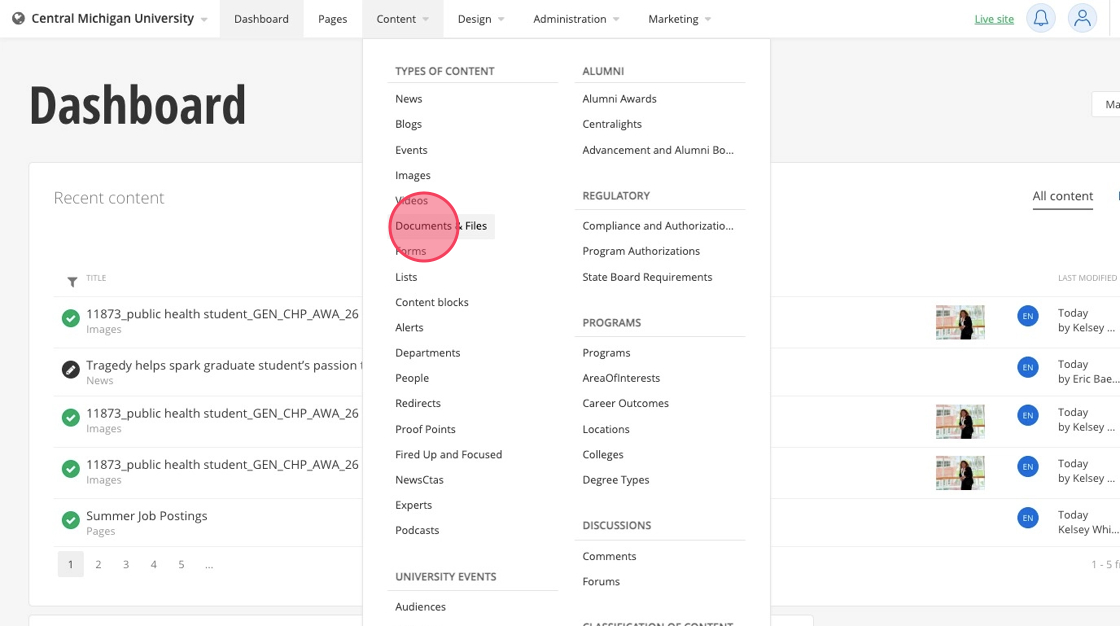1120x626 pixels.
Task: Choose Events from the menu
Action: coord(411,150)
